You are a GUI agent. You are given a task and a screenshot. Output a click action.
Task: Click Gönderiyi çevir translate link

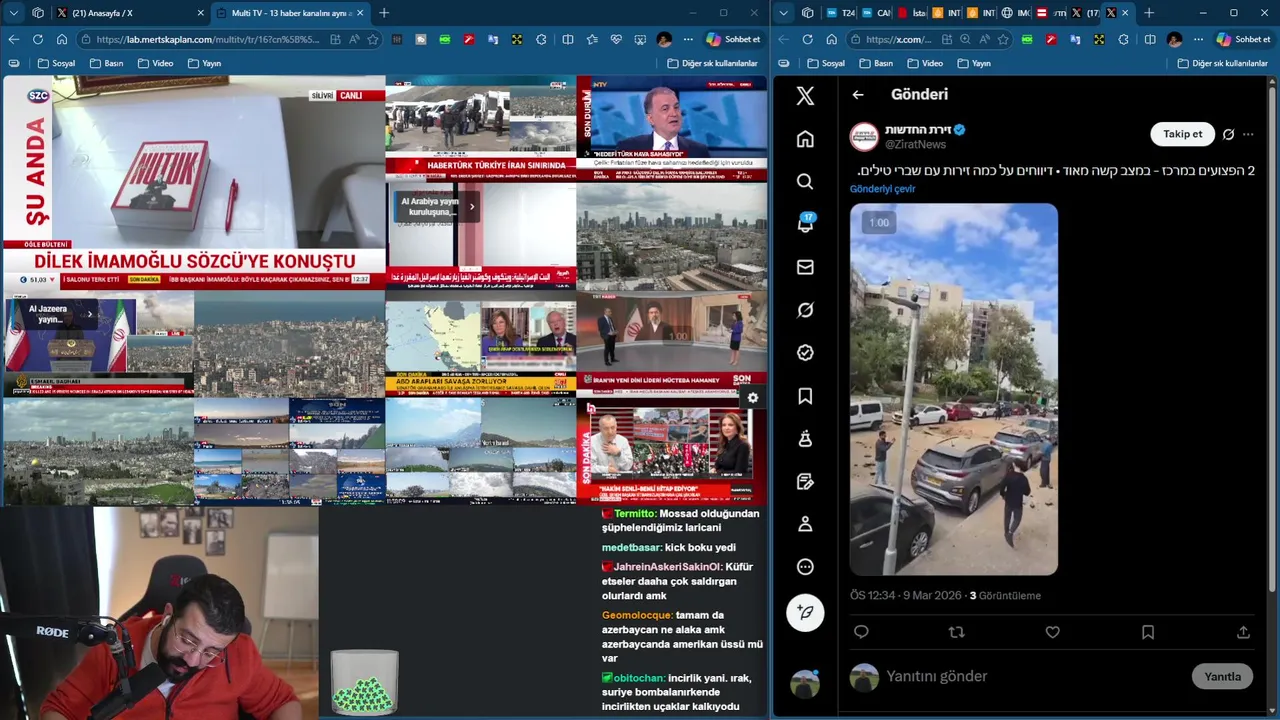[882, 188]
